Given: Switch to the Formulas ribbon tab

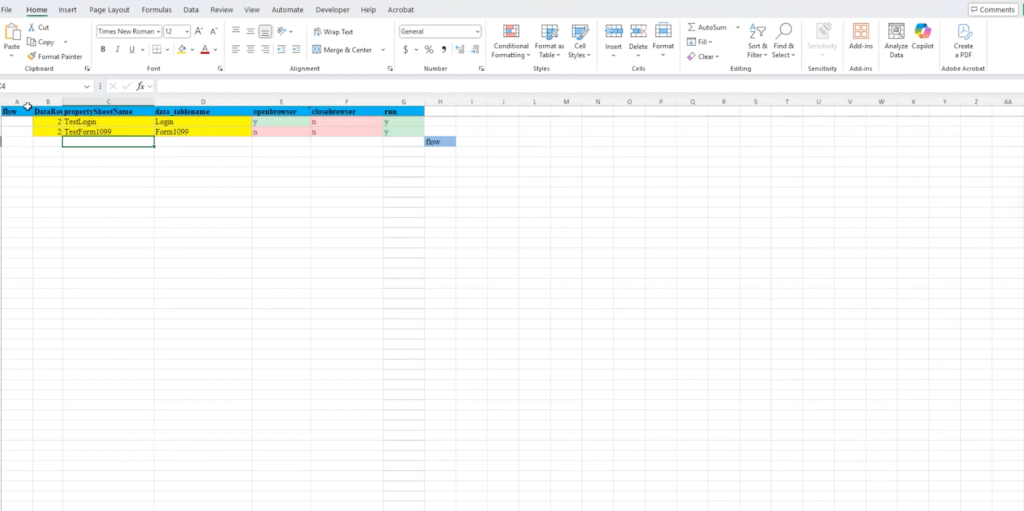Looking at the screenshot, I should coord(156,9).
